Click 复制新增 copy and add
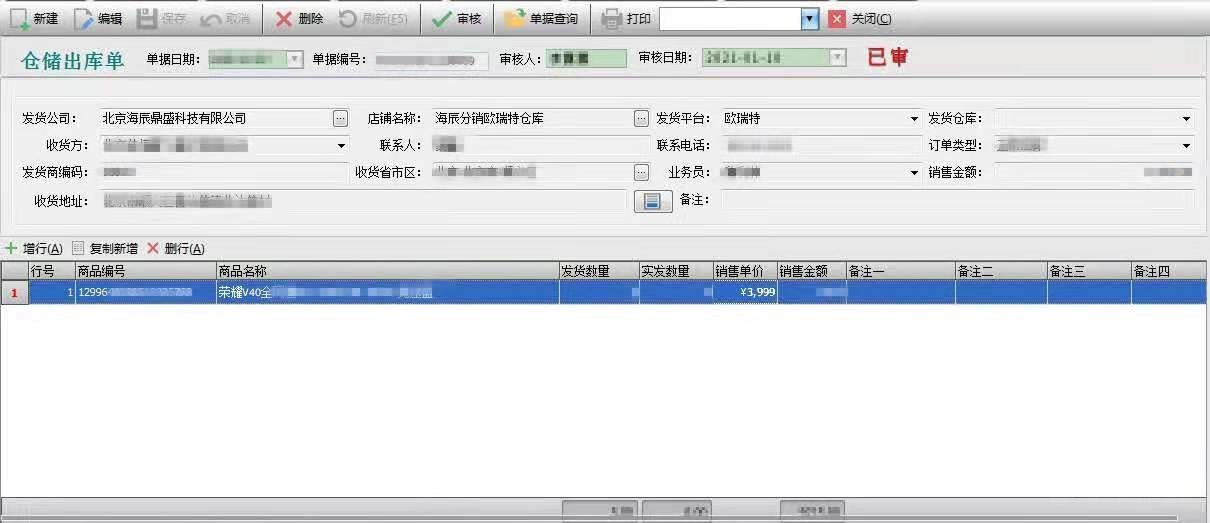1210x523 pixels. pos(105,248)
